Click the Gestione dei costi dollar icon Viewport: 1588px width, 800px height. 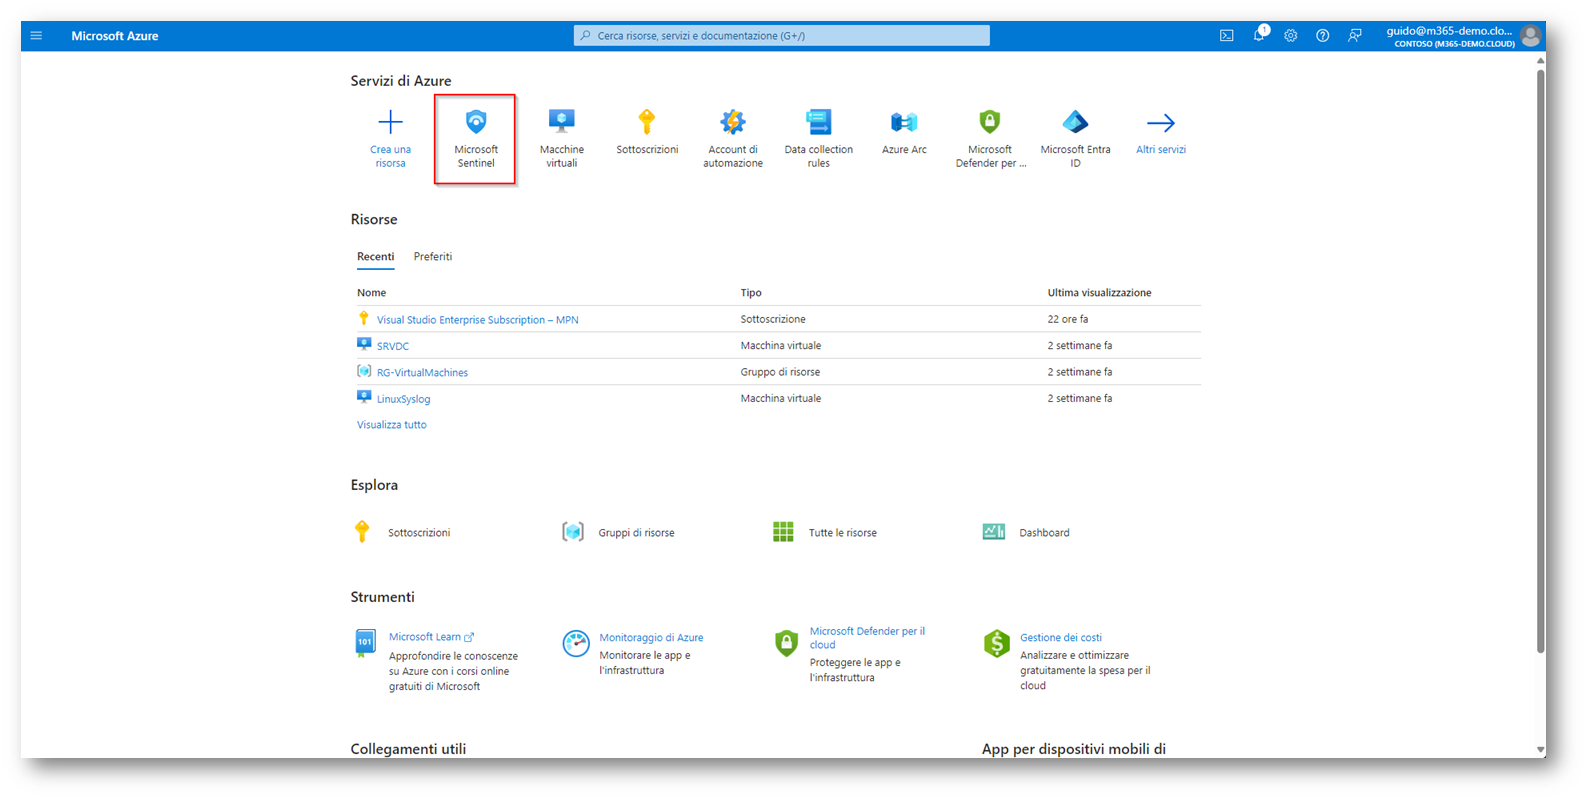pyautogui.click(x=997, y=643)
